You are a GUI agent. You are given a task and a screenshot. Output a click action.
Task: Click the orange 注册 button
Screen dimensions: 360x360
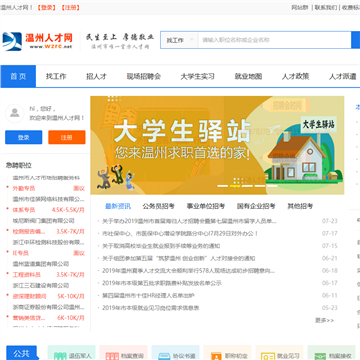(x=67, y=137)
